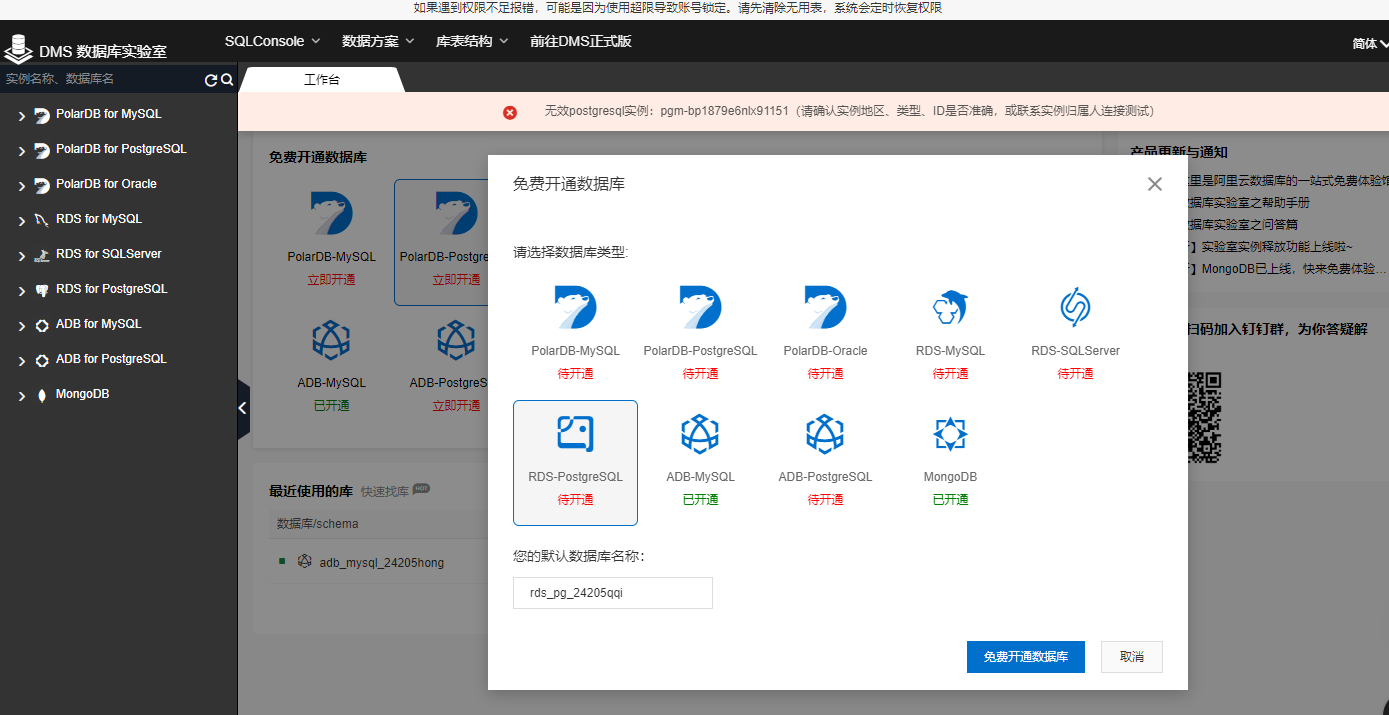The width and height of the screenshot is (1389, 715).
Task: Click the DingTalk group QR code
Action: point(1204,417)
